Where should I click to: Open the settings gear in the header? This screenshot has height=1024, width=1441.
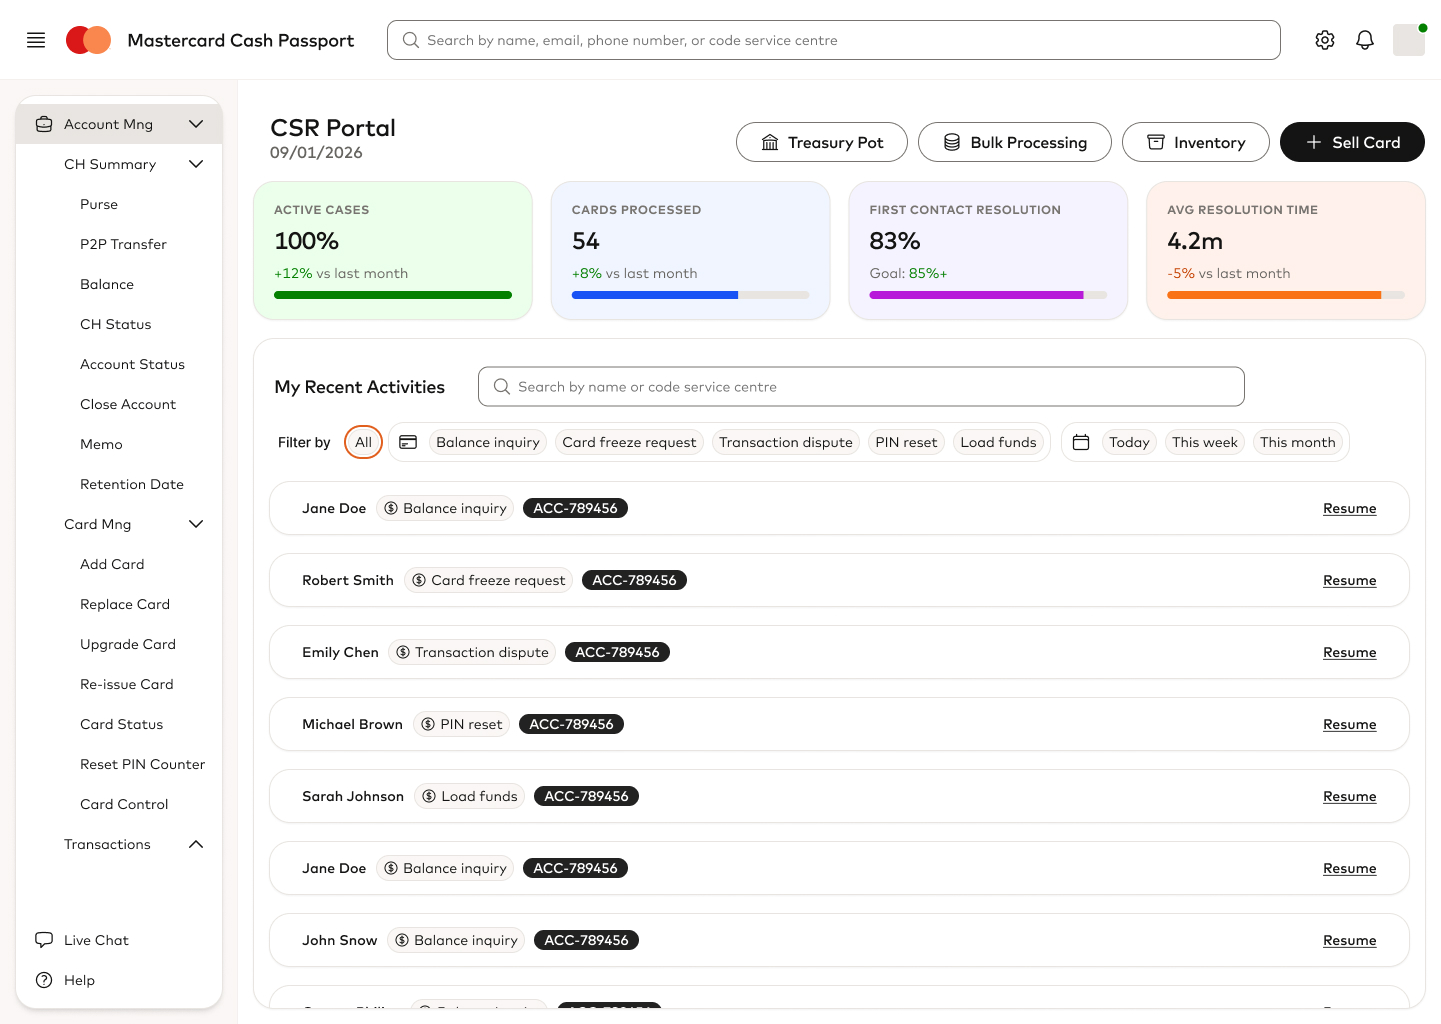tap(1324, 40)
